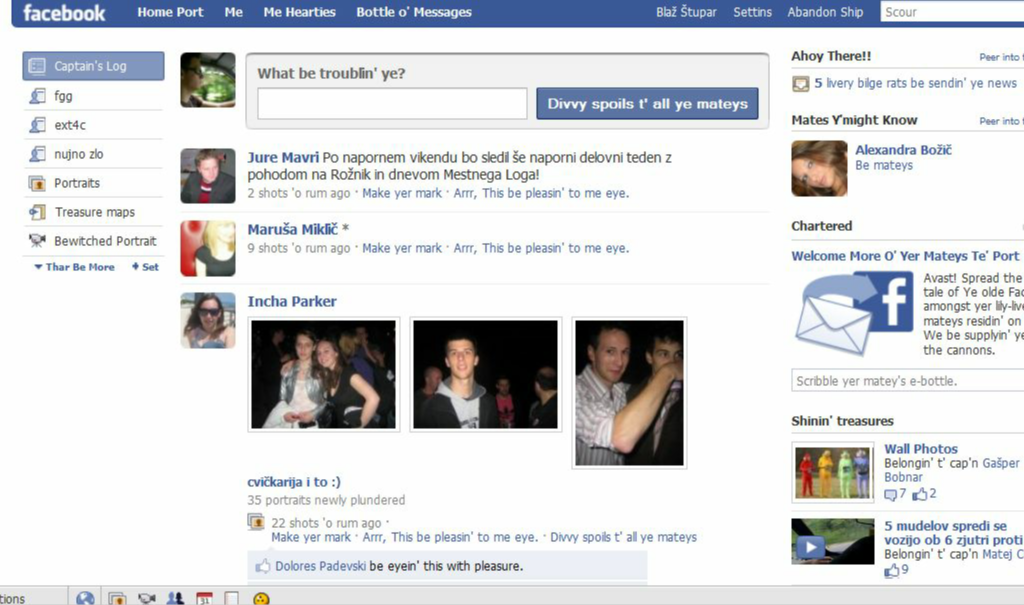This screenshot has height=605, width=1024.
Task: Open Blaž Štupar profile in the top bar
Action: click(x=686, y=12)
